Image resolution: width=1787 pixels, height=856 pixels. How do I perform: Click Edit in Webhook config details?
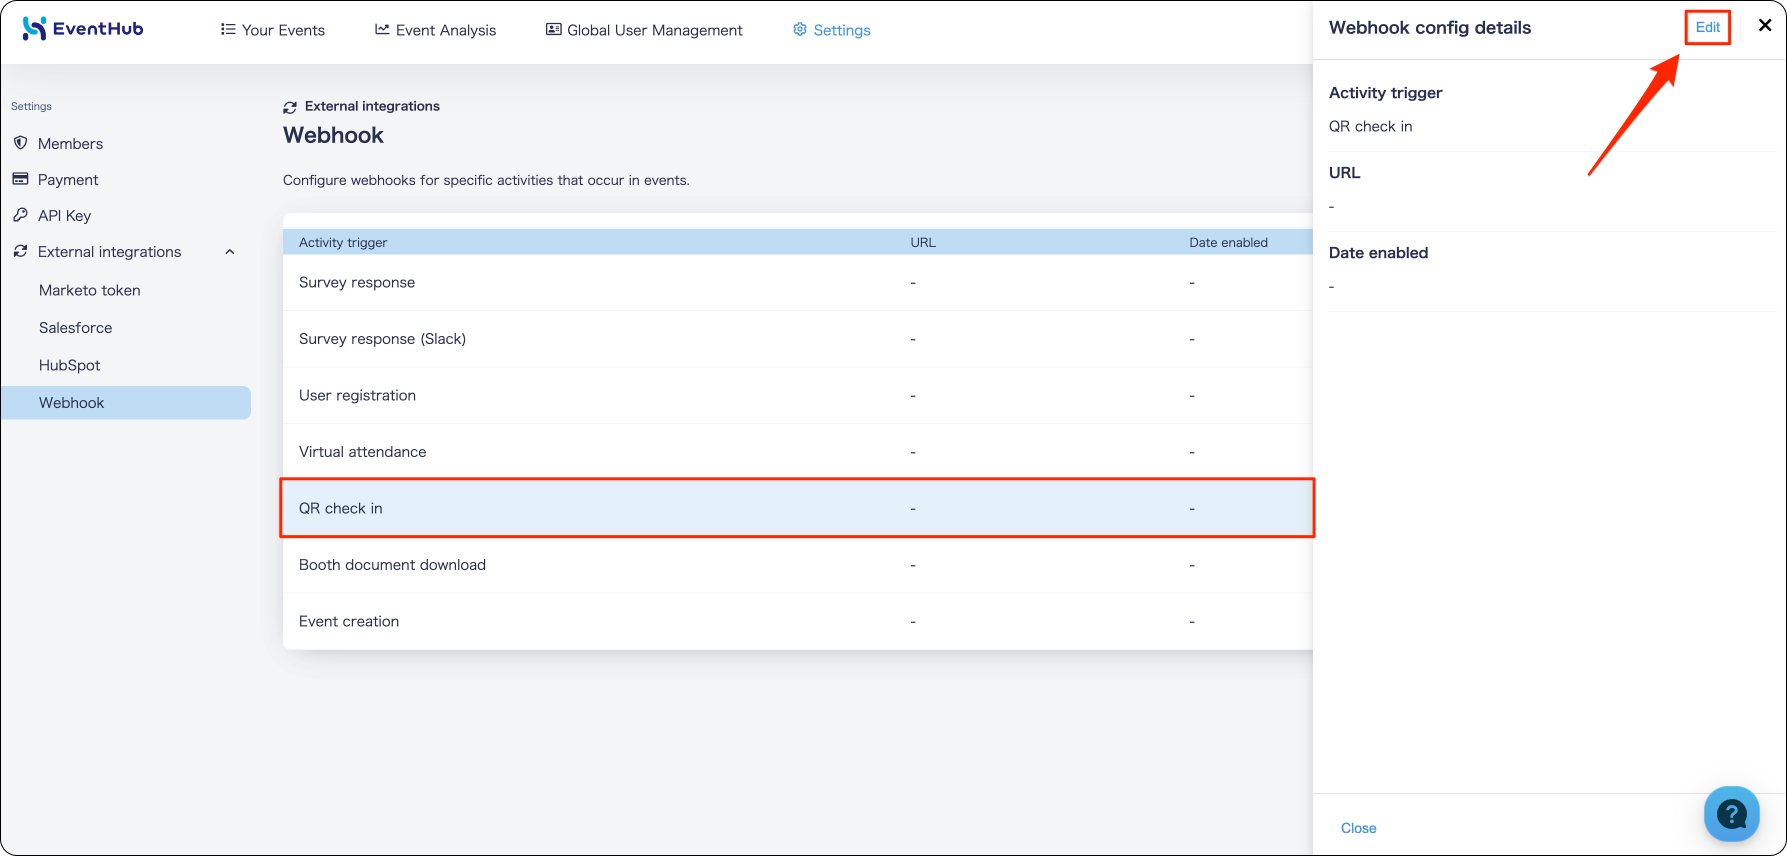coord(1708,27)
